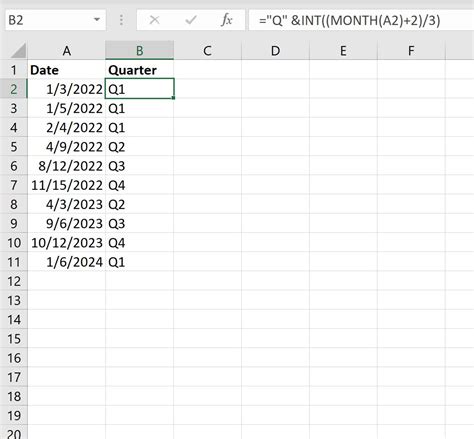Select column F header

click(411, 51)
